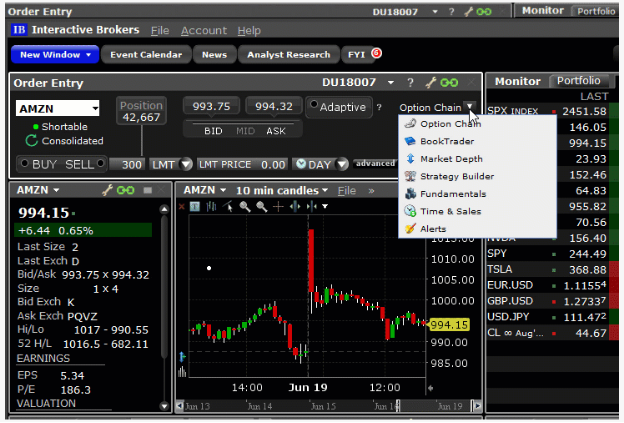624x423 pixels.
Task: Click the Analyst Research button
Action: coord(289,55)
